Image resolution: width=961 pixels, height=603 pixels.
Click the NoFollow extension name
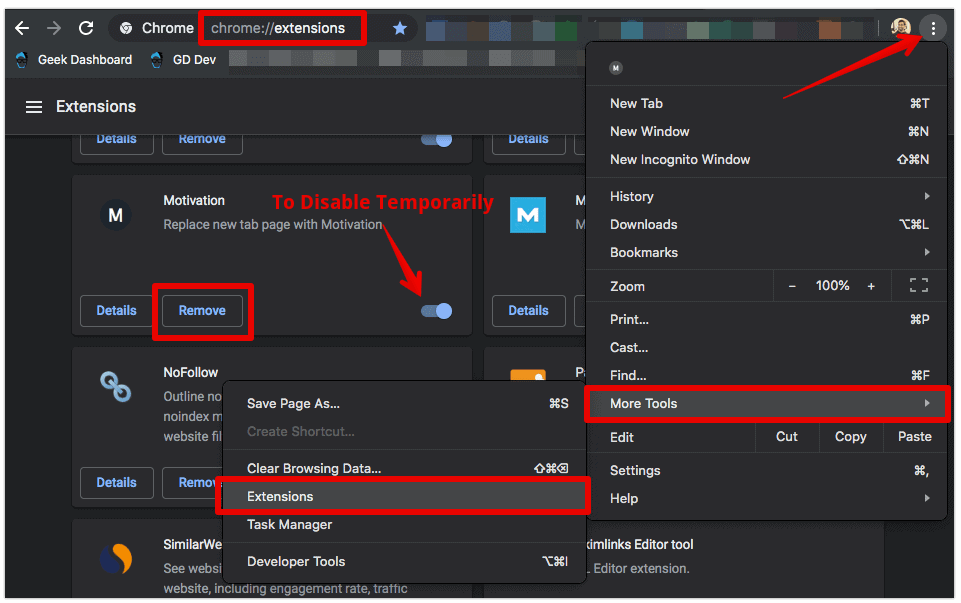tap(191, 373)
